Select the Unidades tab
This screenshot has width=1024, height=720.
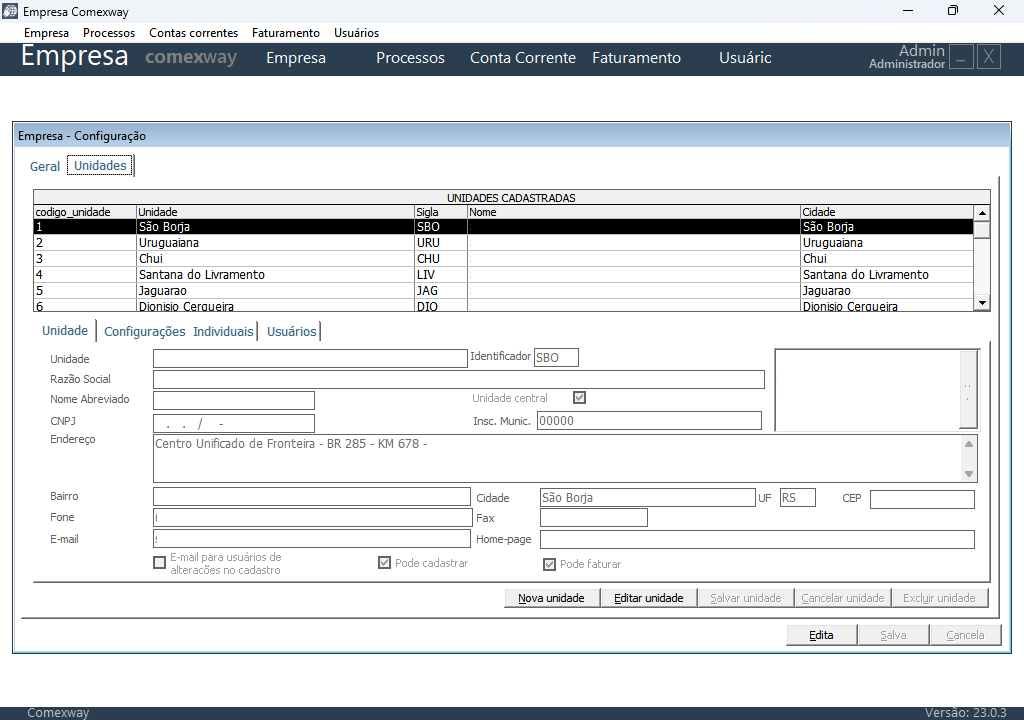[100, 165]
